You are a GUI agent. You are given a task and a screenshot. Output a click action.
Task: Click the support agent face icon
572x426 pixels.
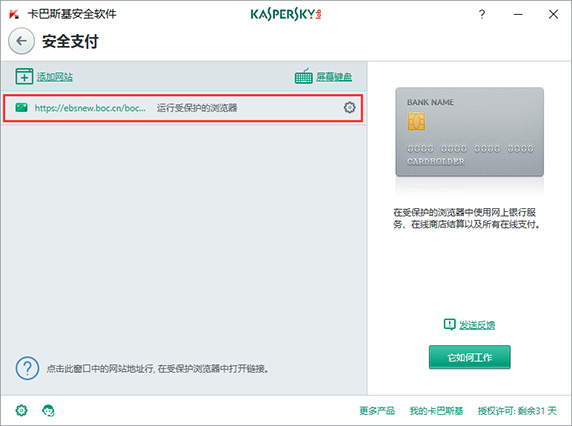tap(48, 410)
